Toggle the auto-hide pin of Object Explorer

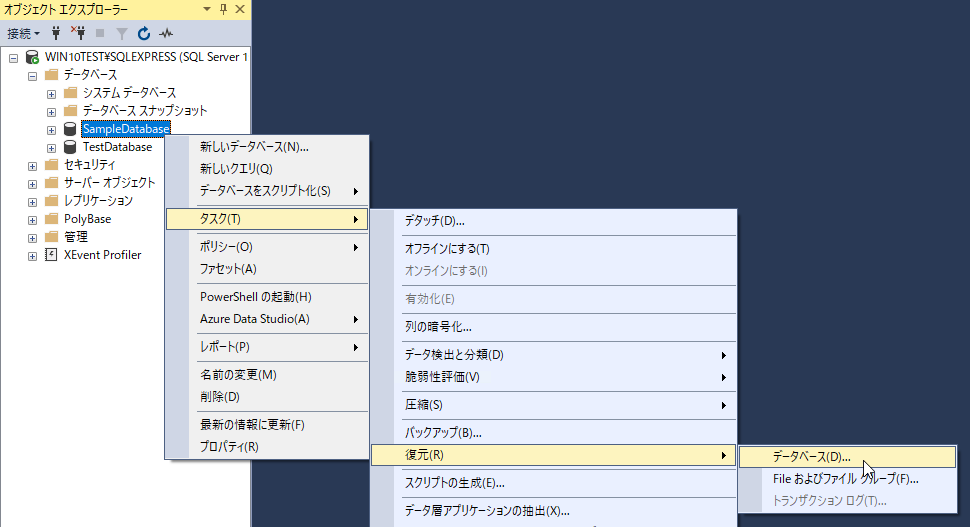pos(223,9)
